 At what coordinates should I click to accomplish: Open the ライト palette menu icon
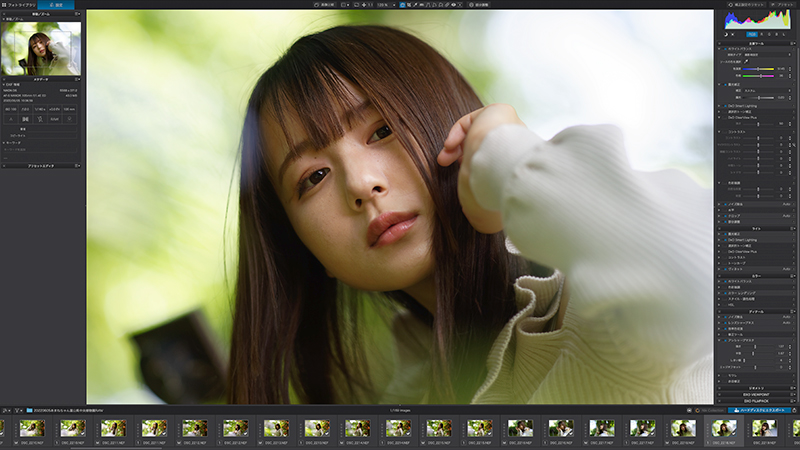792,228
